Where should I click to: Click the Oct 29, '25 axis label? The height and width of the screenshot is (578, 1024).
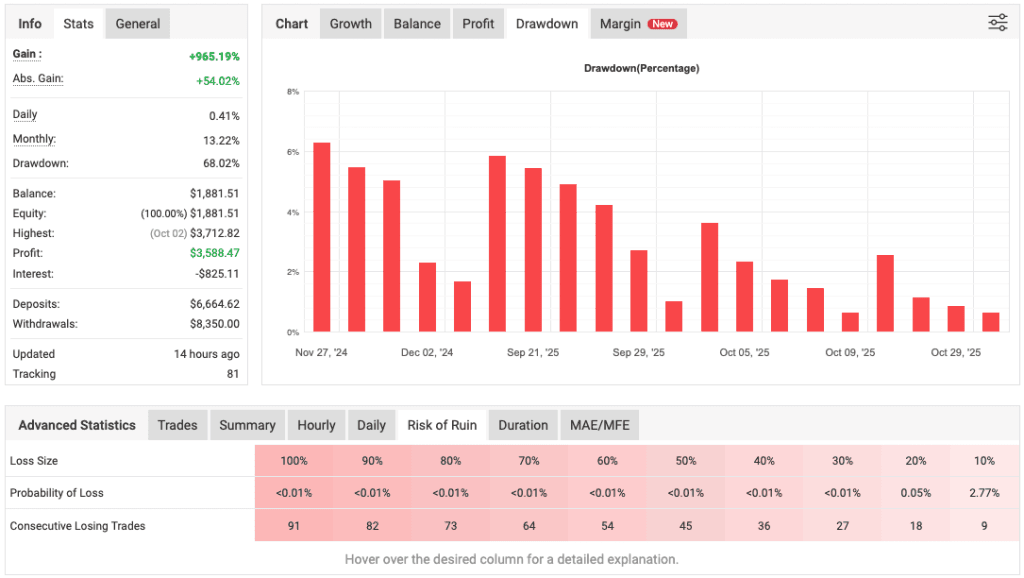point(955,353)
